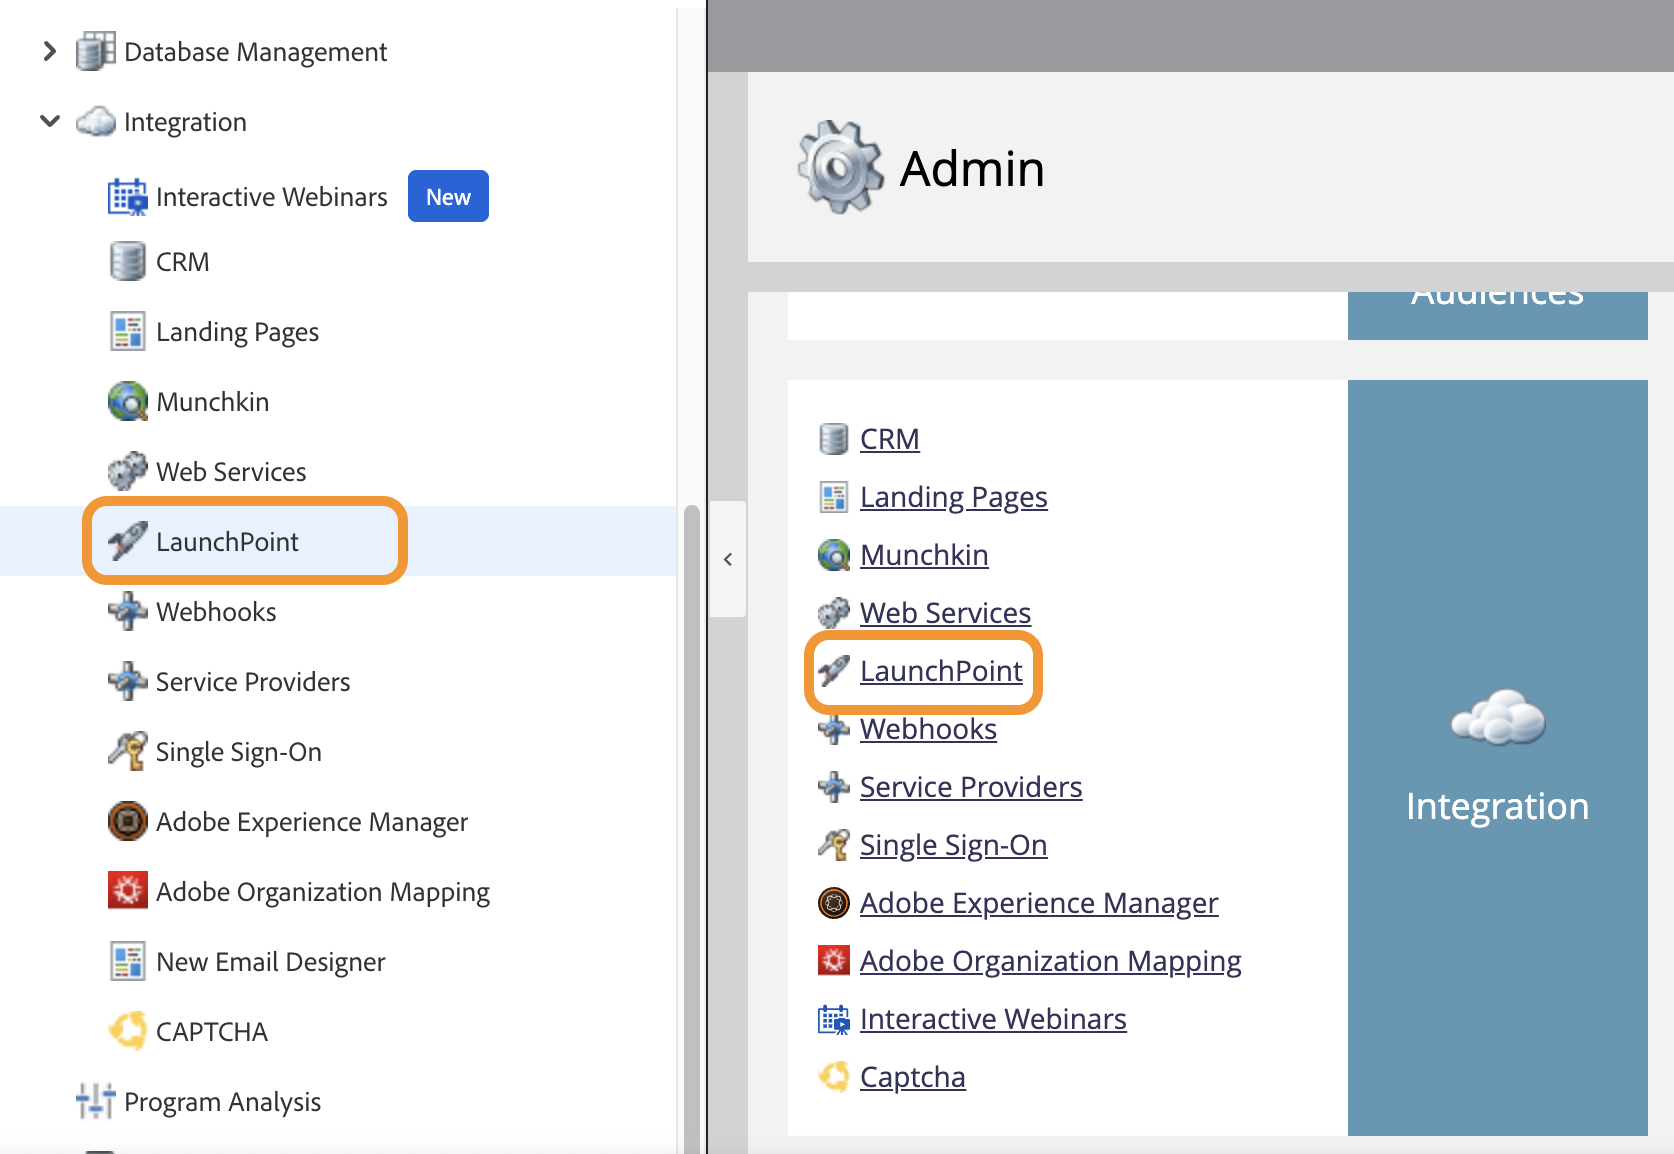
Task: Click the Adobe Organization Mapping icon in tree
Action: 127,891
